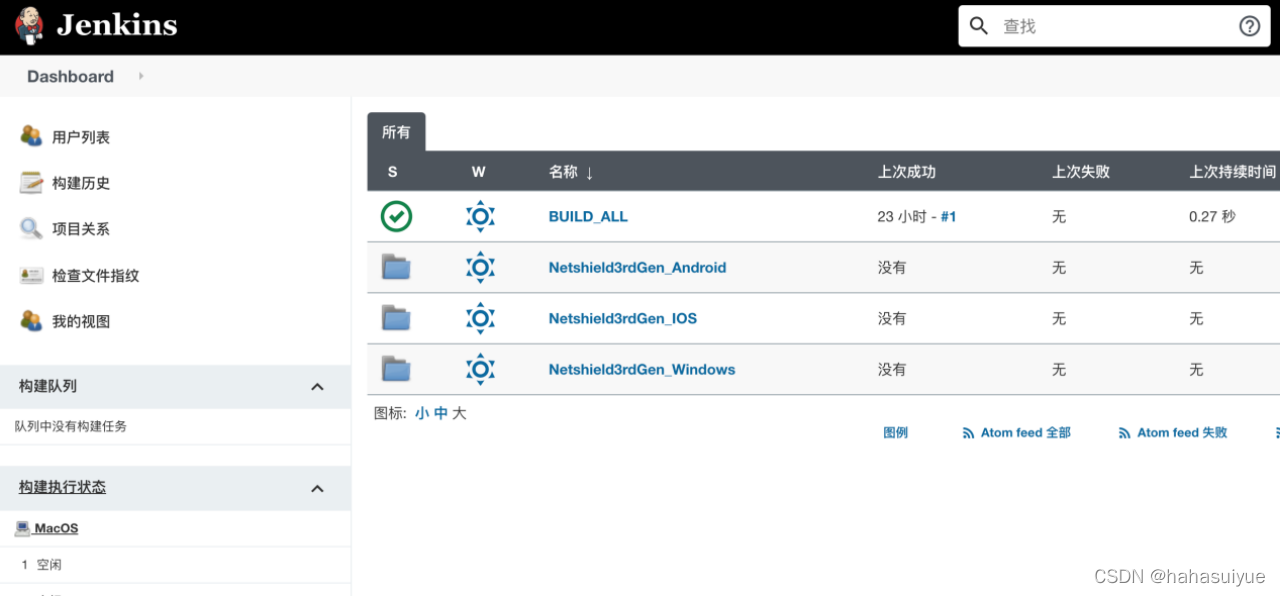
Task: Open the Netshield3rdGen_Android folder link
Action: (x=637, y=267)
